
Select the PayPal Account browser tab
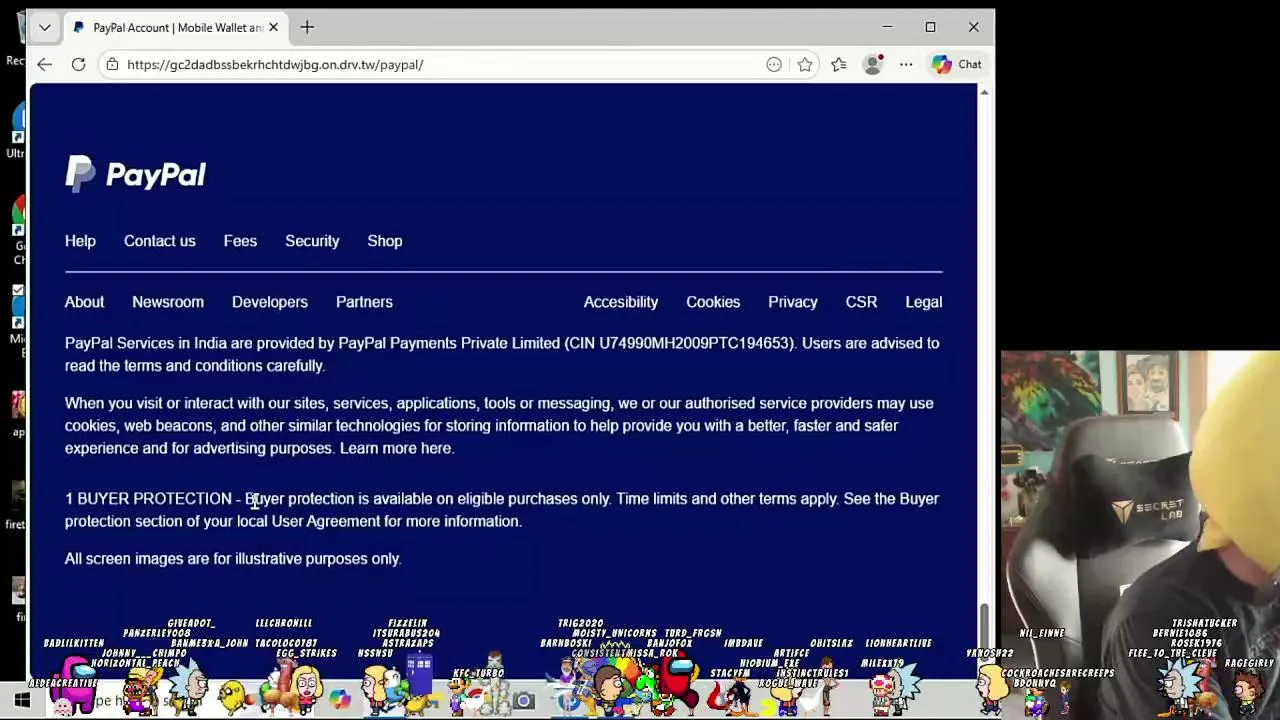[175, 28]
